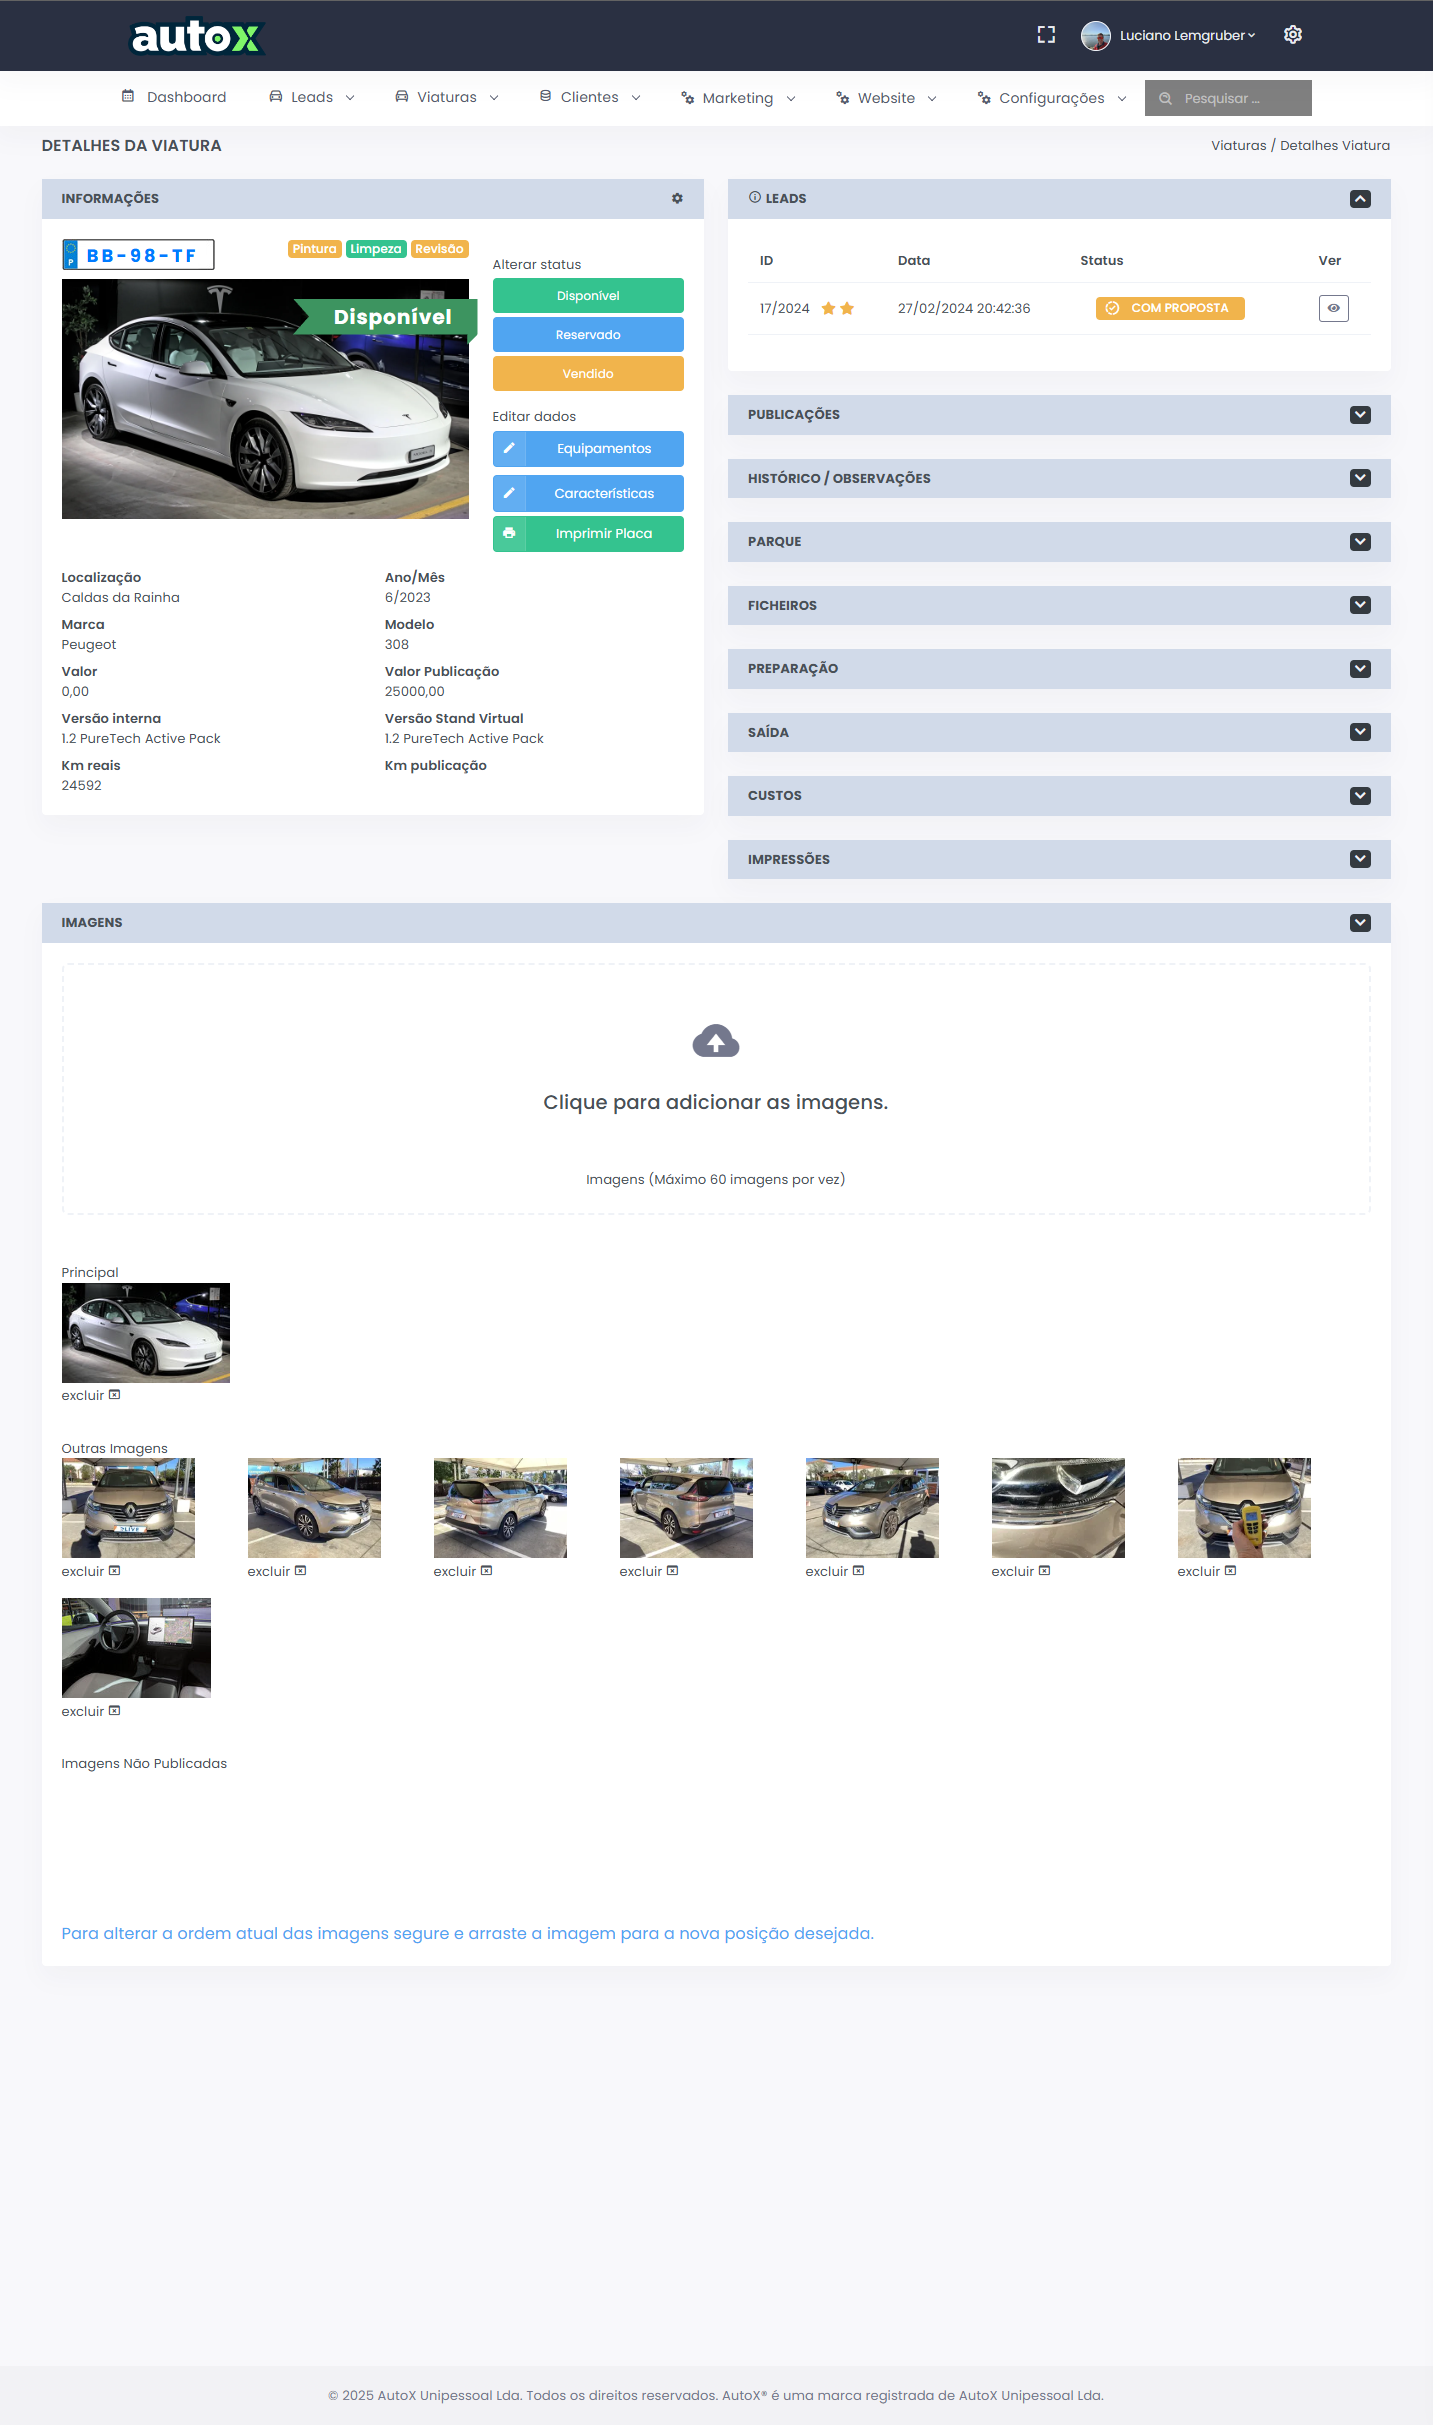Expand the Publicações panel
The image size is (1433, 2425).
[x=1360, y=415]
